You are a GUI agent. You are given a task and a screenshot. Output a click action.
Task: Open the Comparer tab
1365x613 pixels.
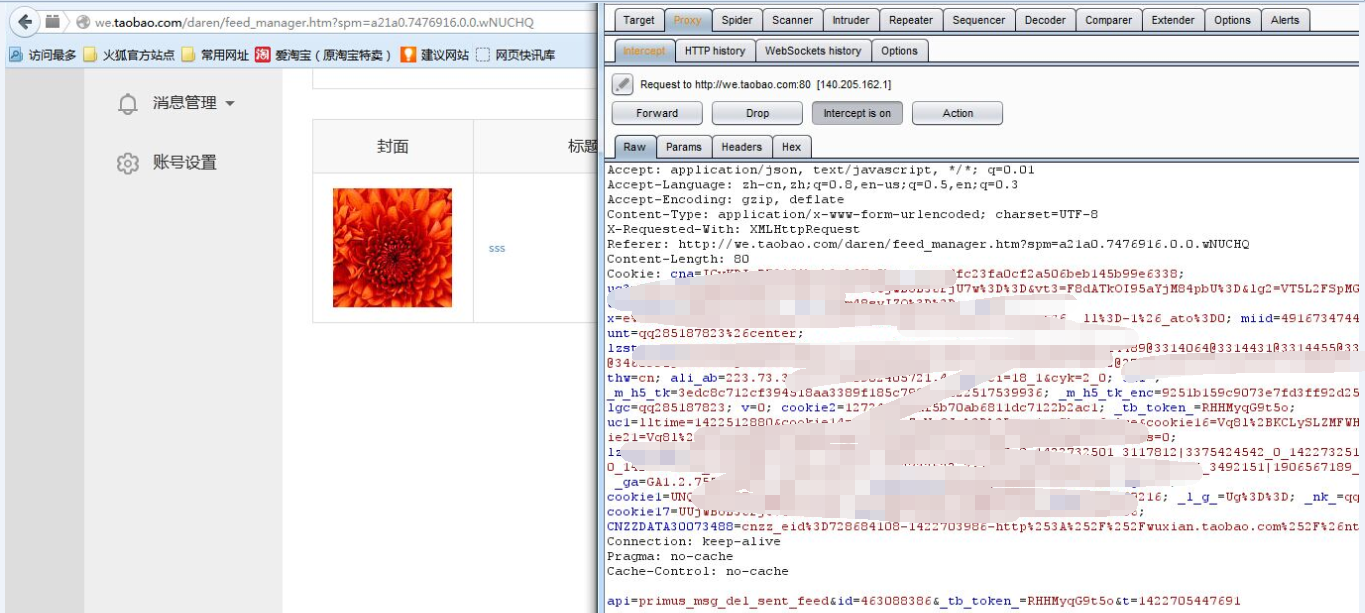coord(1109,20)
